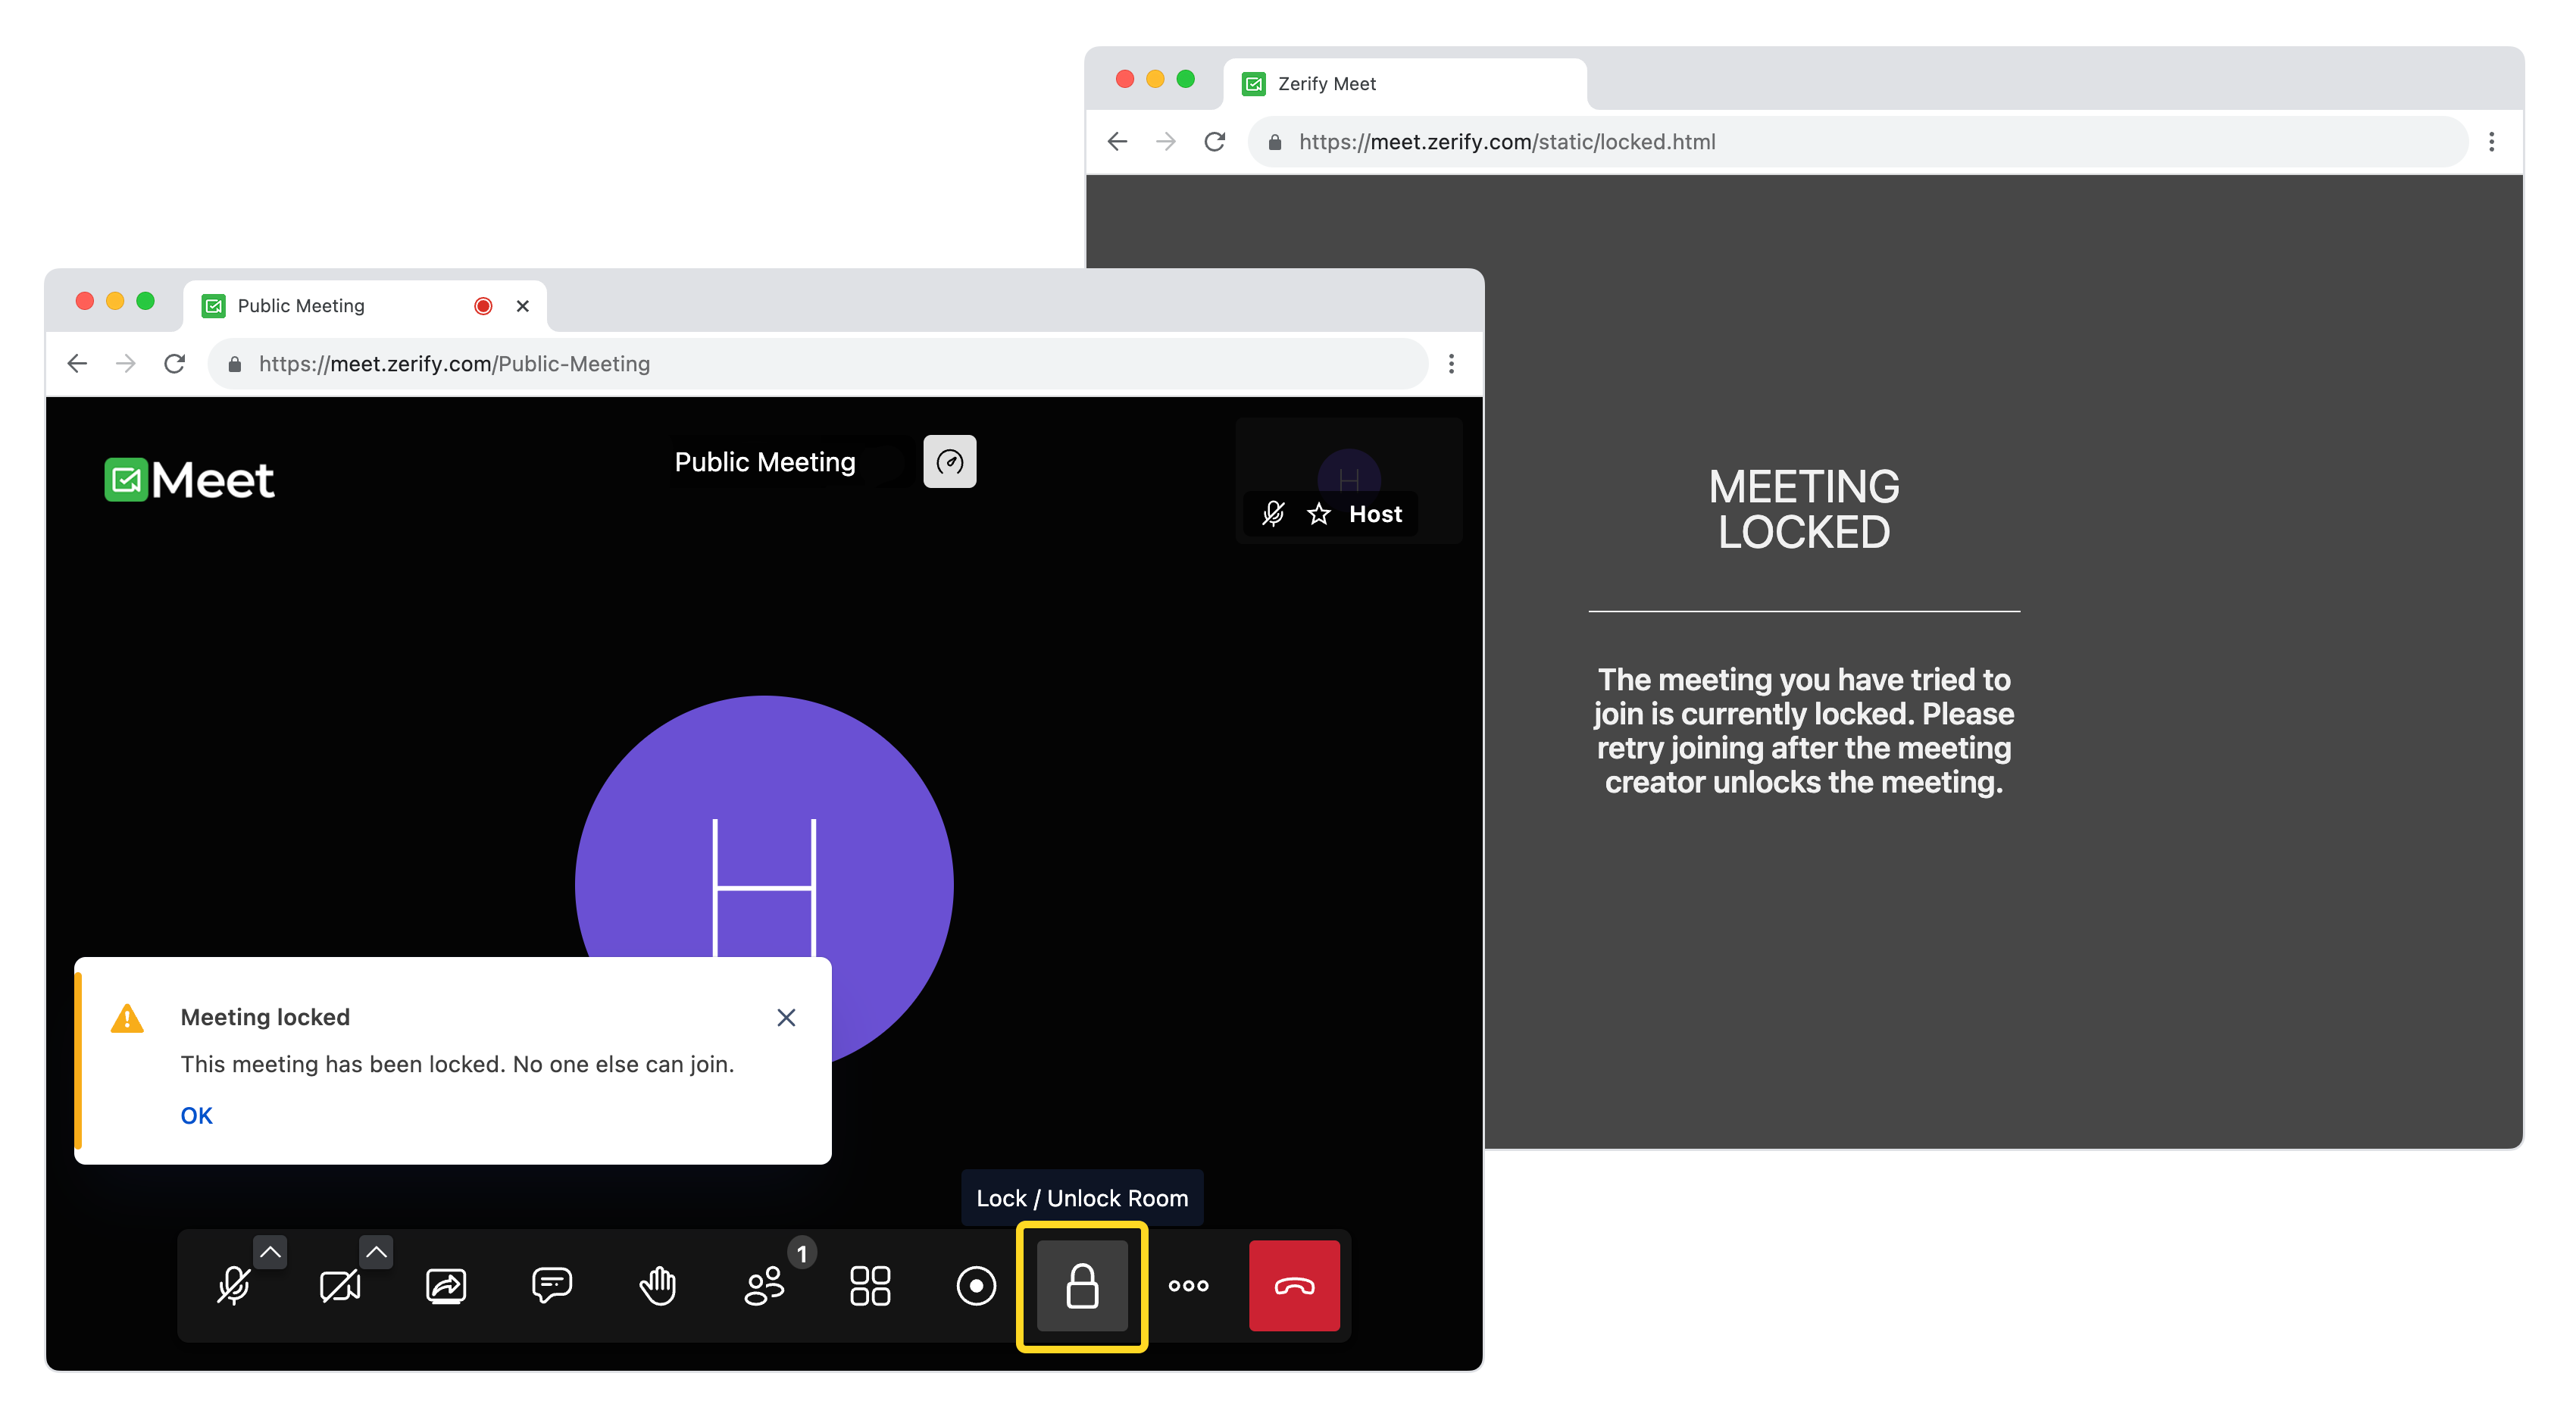Viewport: 2576px width, 1420px height.
Task: Click the raise hand icon
Action: (x=662, y=1285)
